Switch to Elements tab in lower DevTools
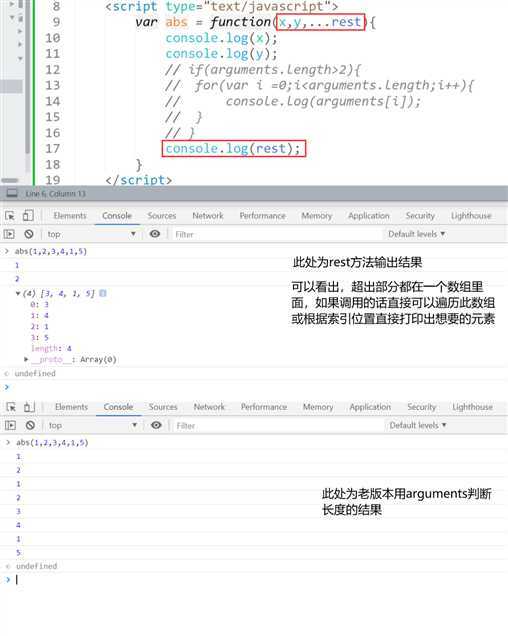508x636 pixels. click(x=71, y=407)
